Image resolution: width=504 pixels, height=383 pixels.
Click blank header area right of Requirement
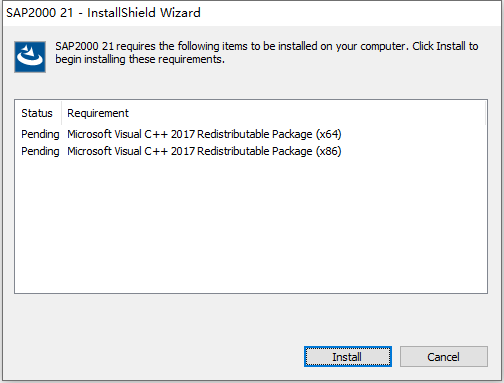tap(307, 113)
